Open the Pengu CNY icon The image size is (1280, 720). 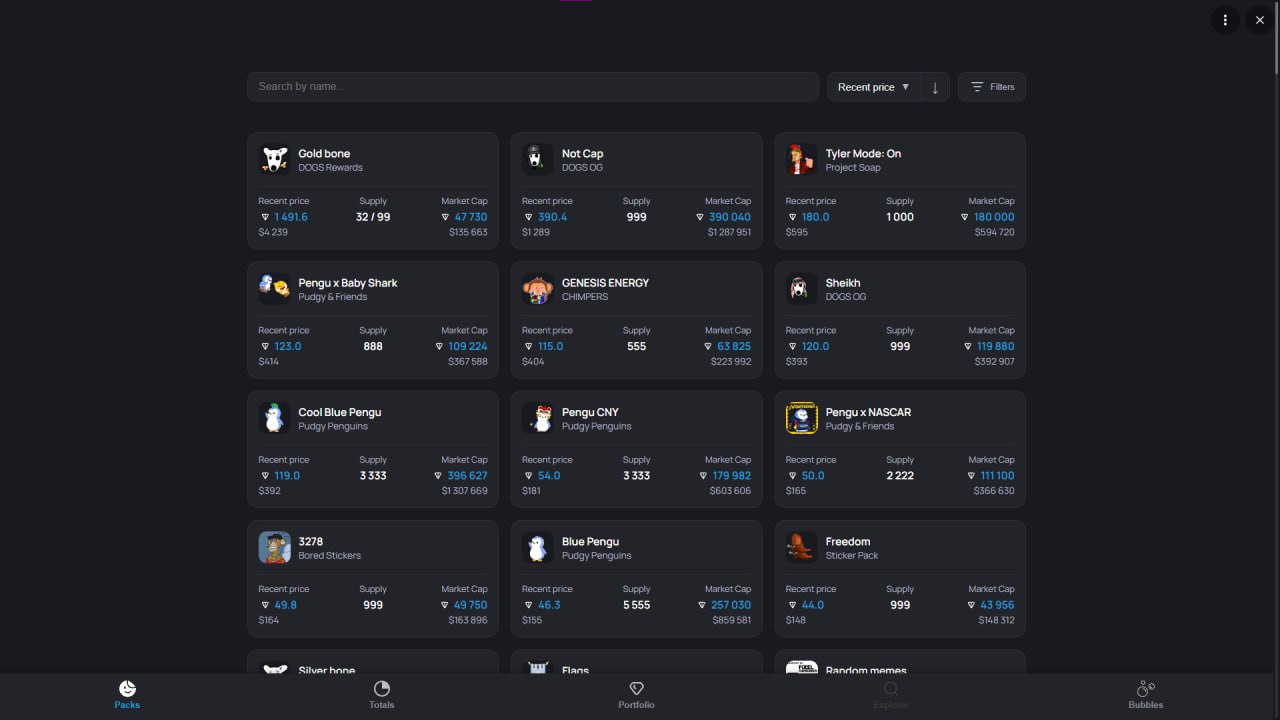538,418
